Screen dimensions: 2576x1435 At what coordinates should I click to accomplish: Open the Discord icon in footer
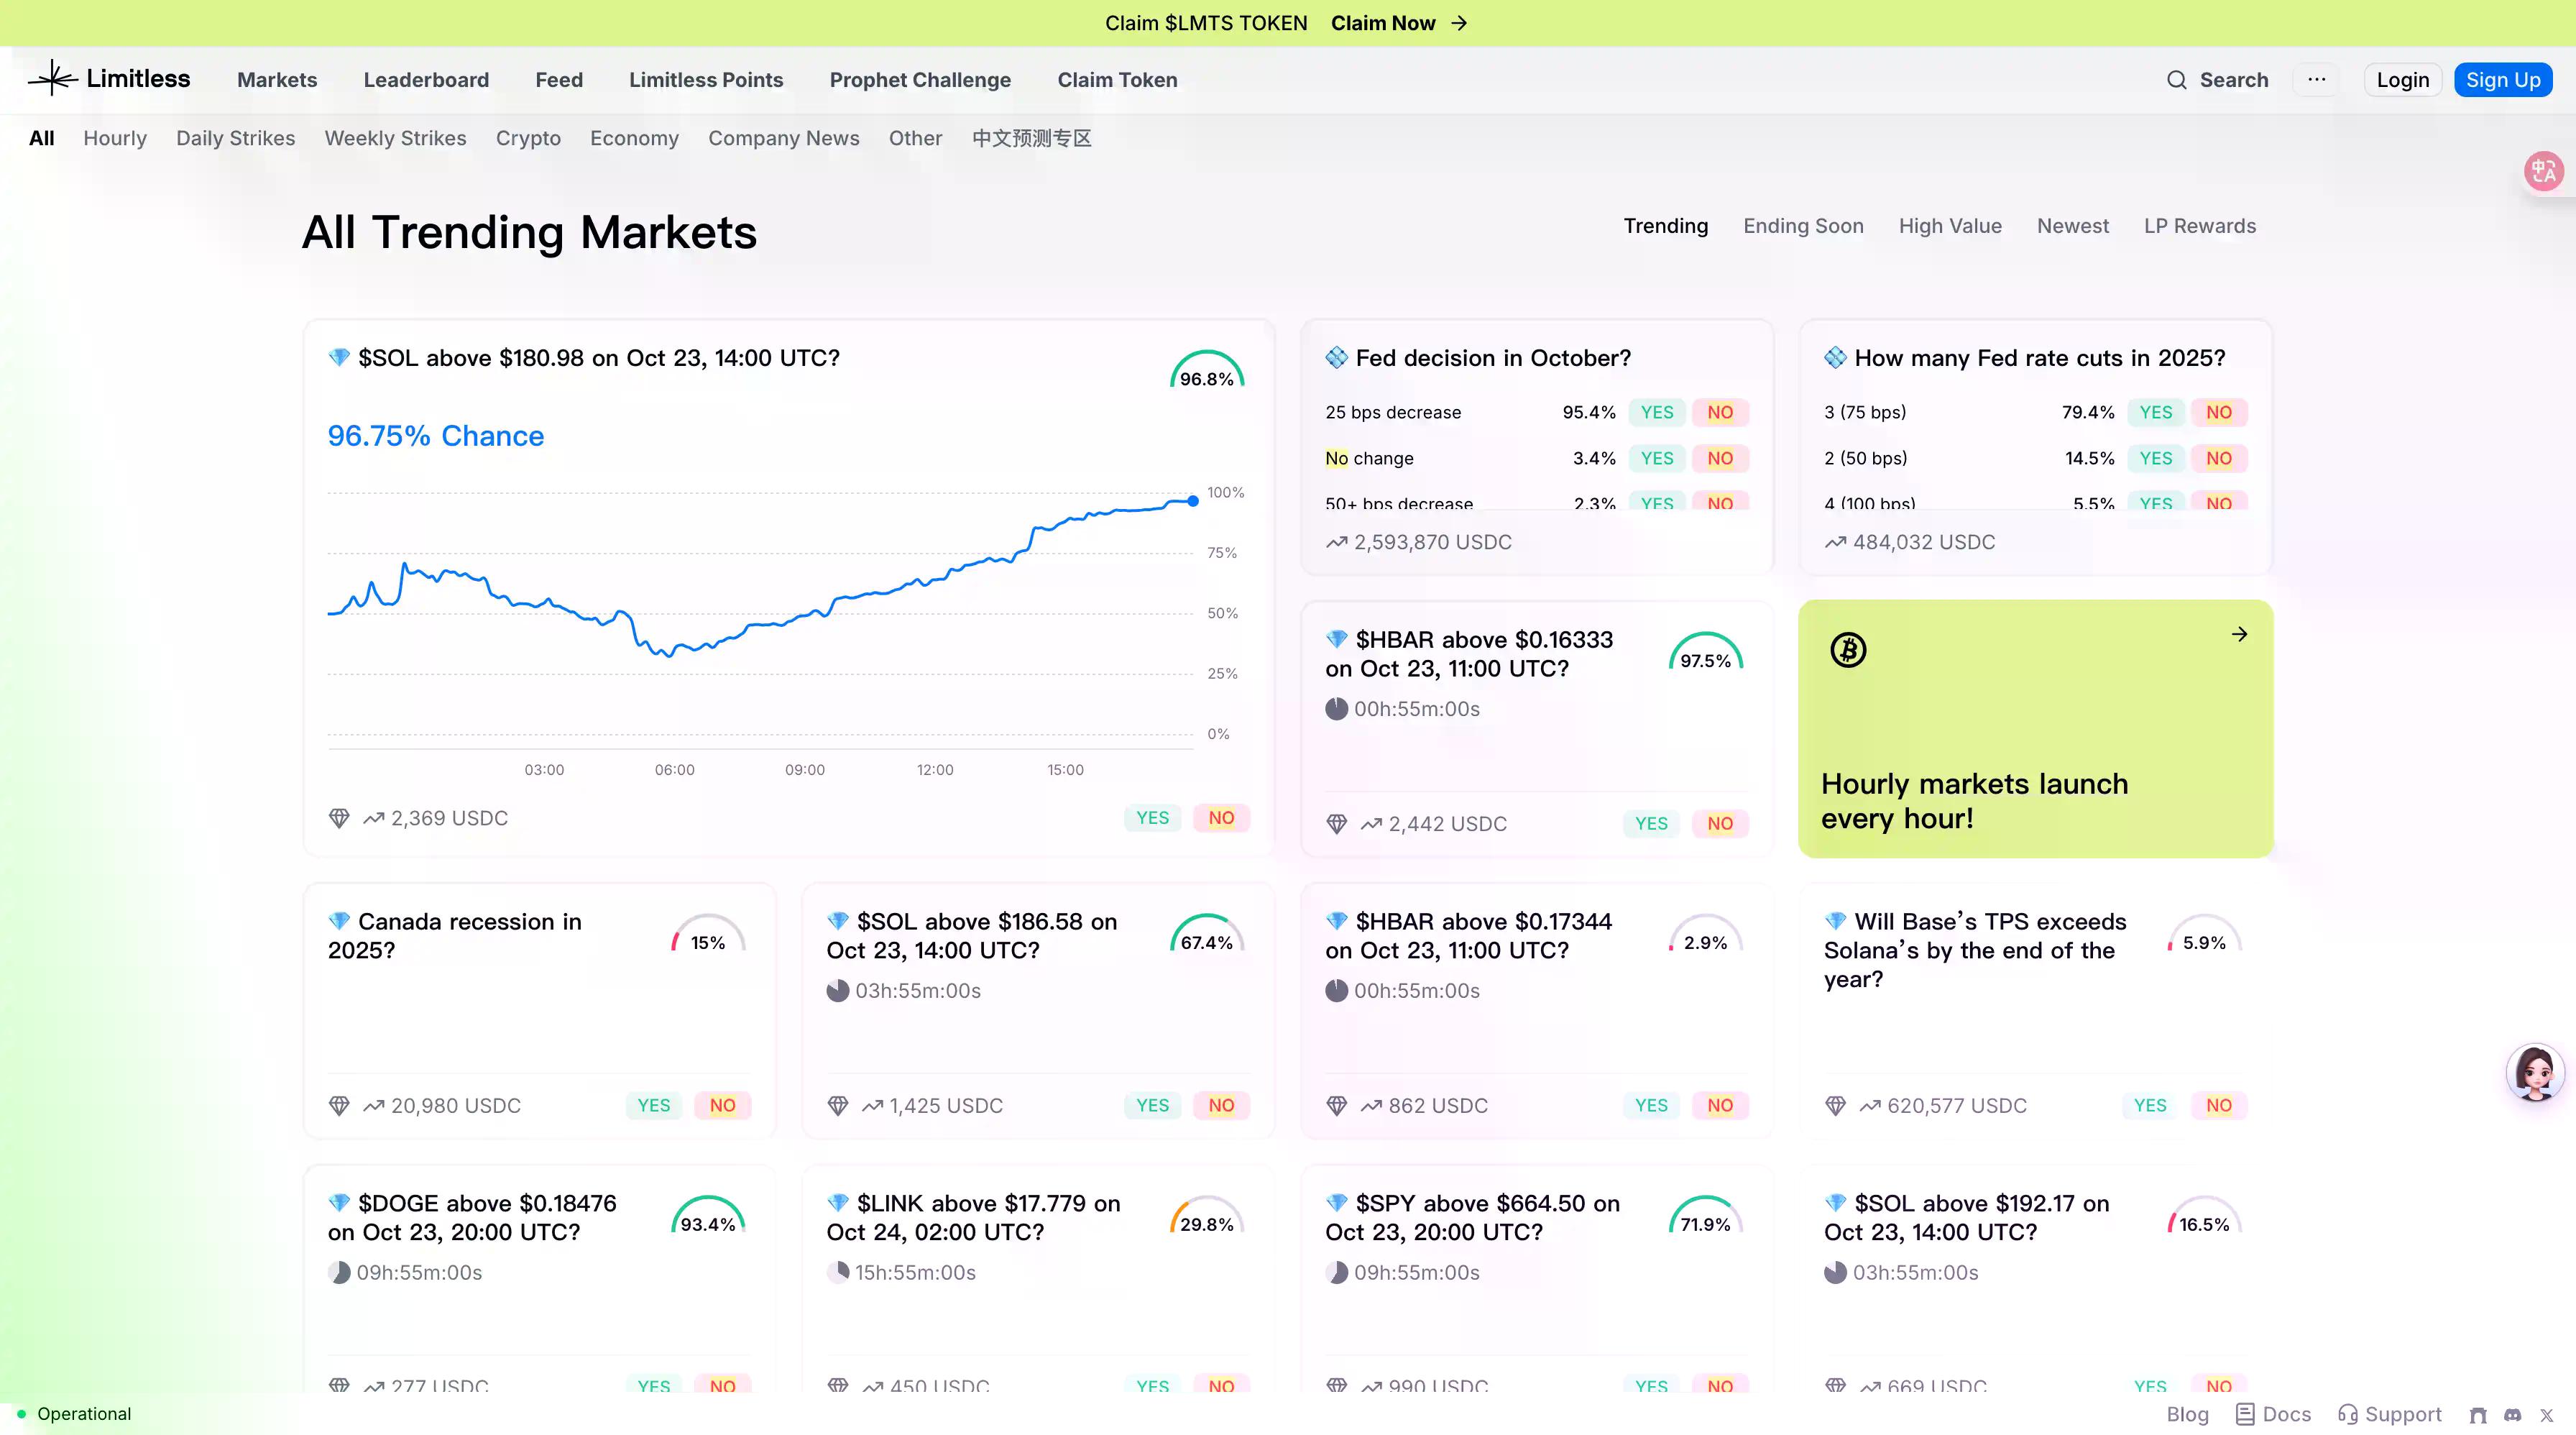tap(2512, 1414)
